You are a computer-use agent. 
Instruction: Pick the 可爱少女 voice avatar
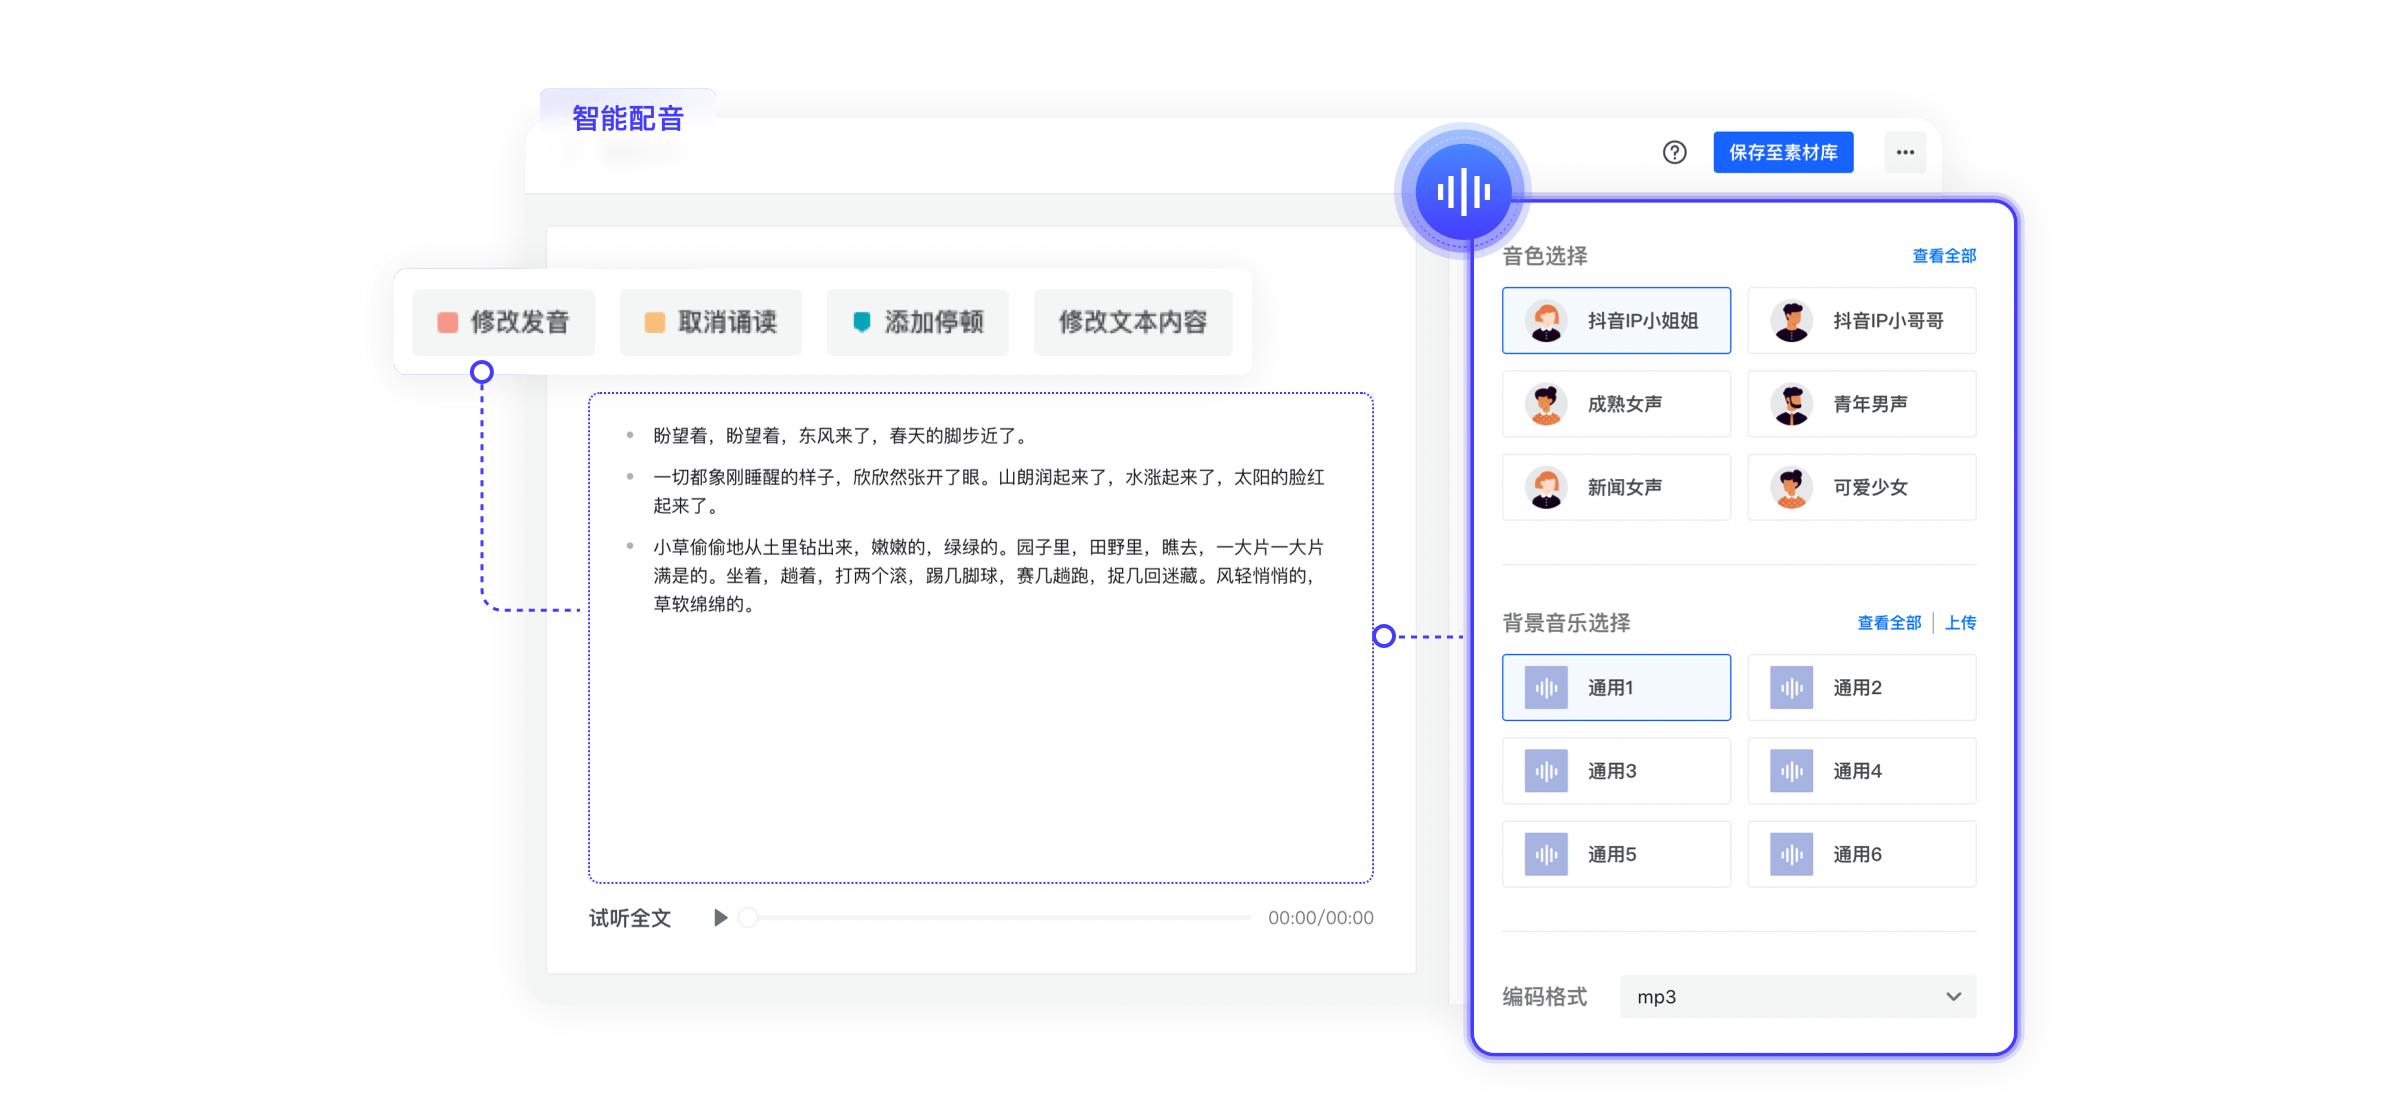click(x=1791, y=488)
